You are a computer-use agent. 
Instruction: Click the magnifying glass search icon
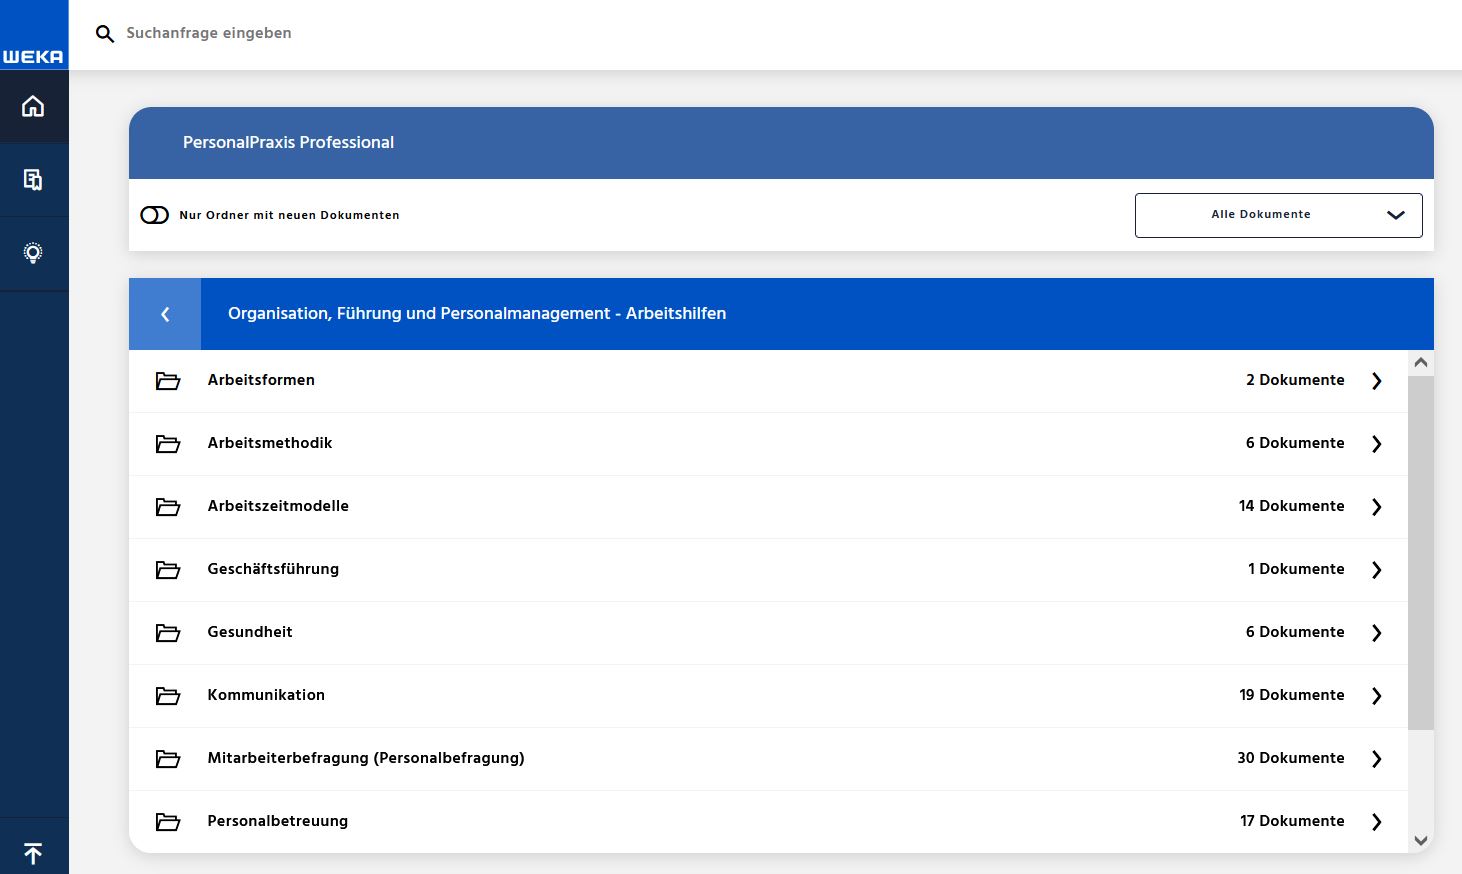tap(104, 34)
